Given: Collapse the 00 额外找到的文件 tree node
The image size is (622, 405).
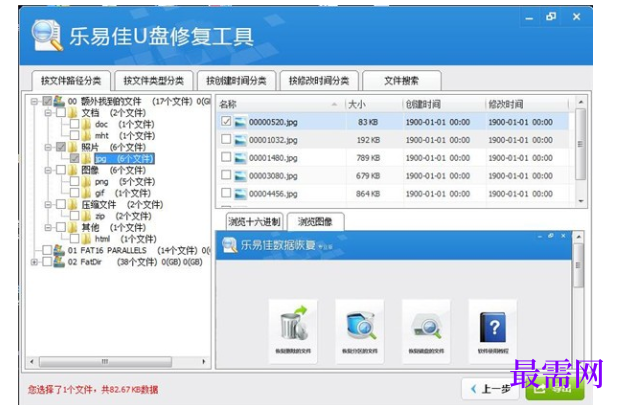Looking at the screenshot, I should pyautogui.click(x=35, y=102).
